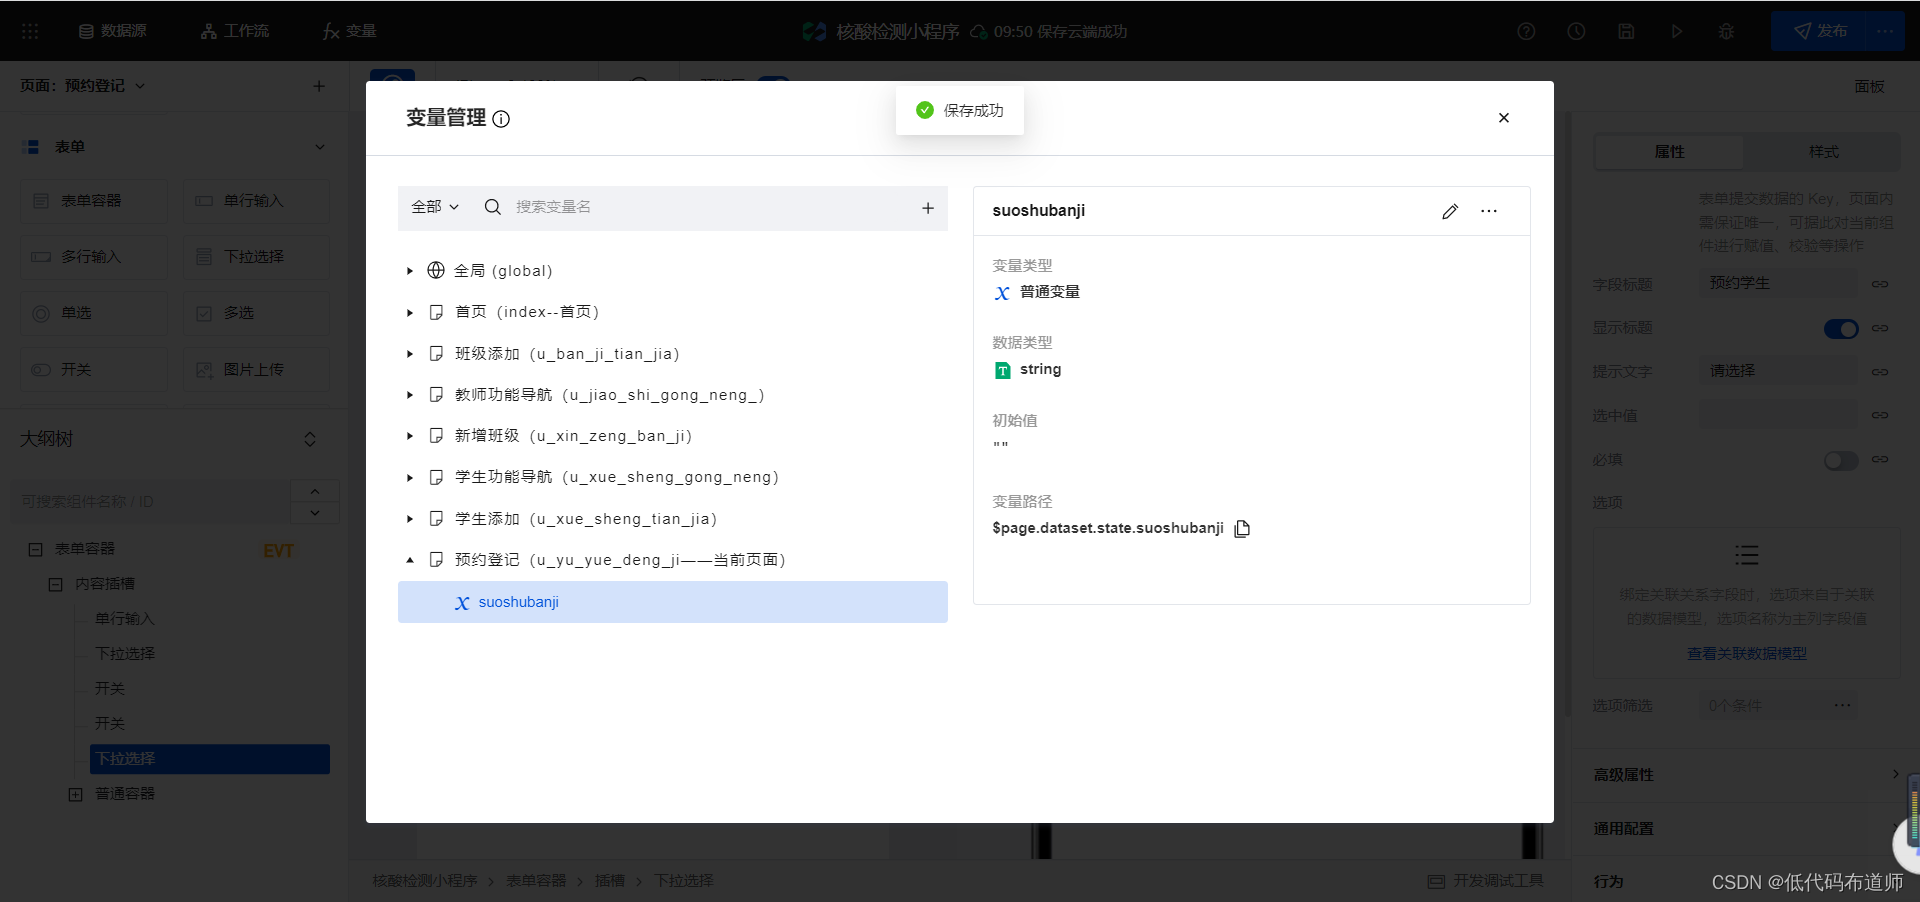Expand the 教师功能导航 variable group
The height and width of the screenshot is (902, 1920).
pyautogui.click(x=409, y=395)
